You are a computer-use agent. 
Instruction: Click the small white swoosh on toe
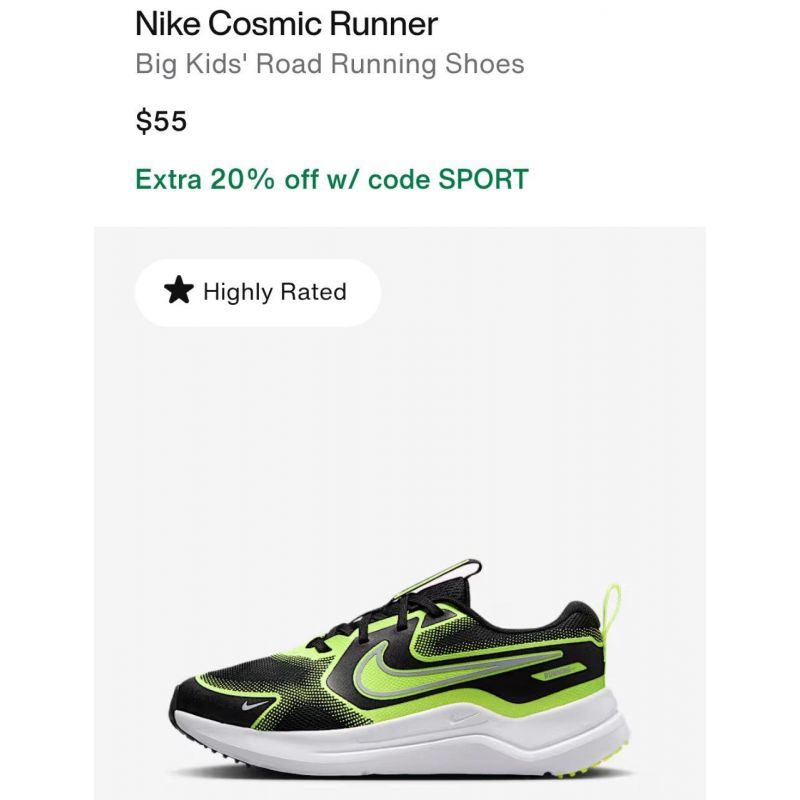pyautogui.click(x=255, y=706)
